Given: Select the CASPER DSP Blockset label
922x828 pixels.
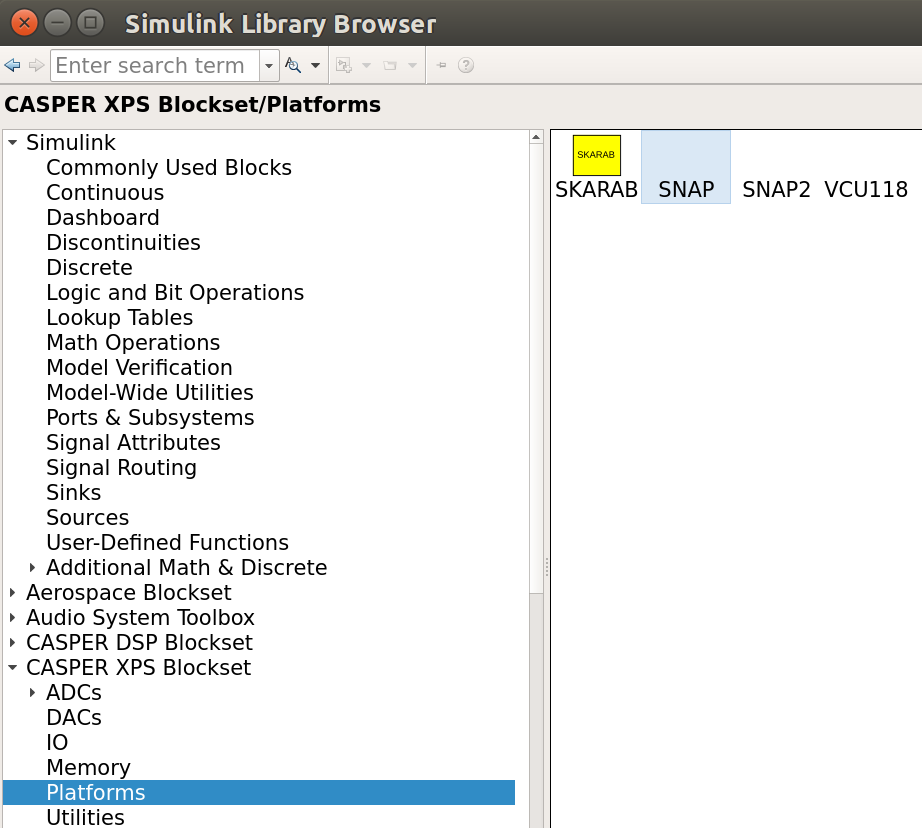Looking at the screenshot, I should 139,642.
